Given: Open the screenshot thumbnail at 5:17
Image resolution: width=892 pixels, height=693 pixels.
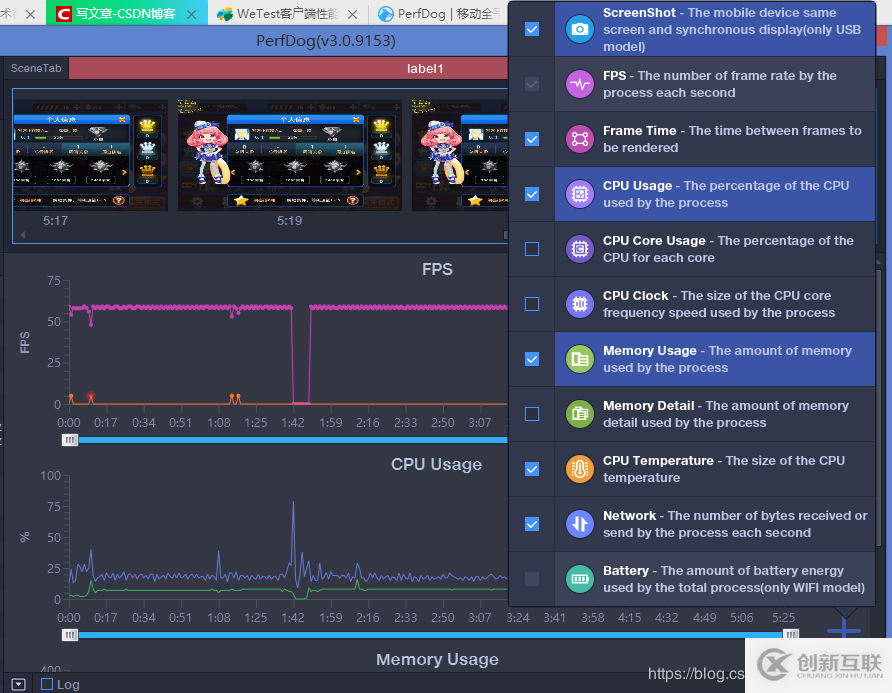Looking at the screenshot, I should [x=90, y=155].
